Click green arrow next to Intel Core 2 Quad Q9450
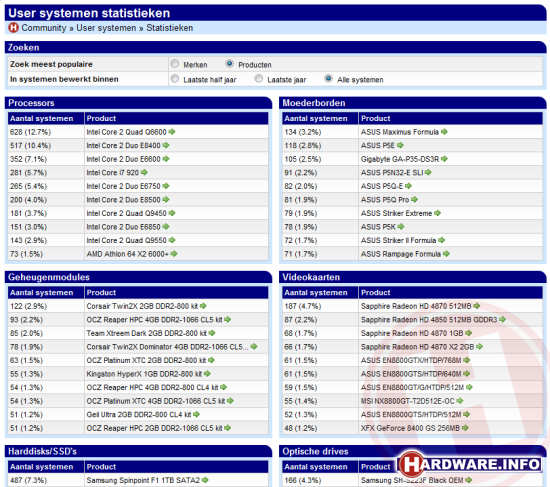 [172, 213]
